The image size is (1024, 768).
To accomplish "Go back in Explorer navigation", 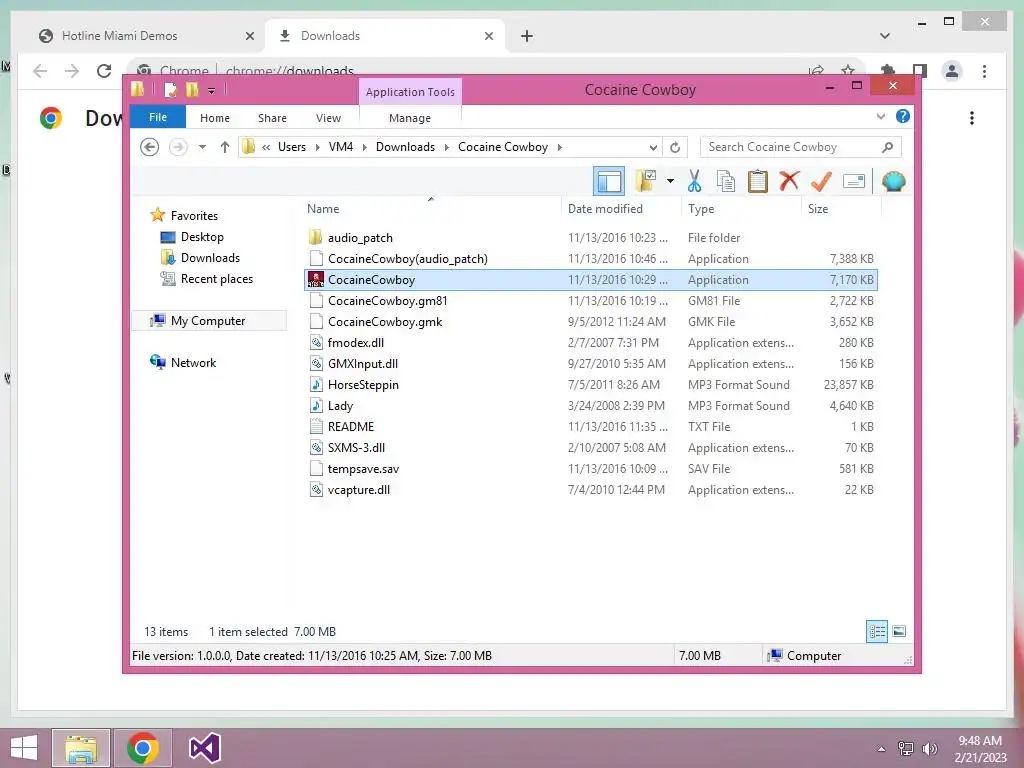I will 150,147.
